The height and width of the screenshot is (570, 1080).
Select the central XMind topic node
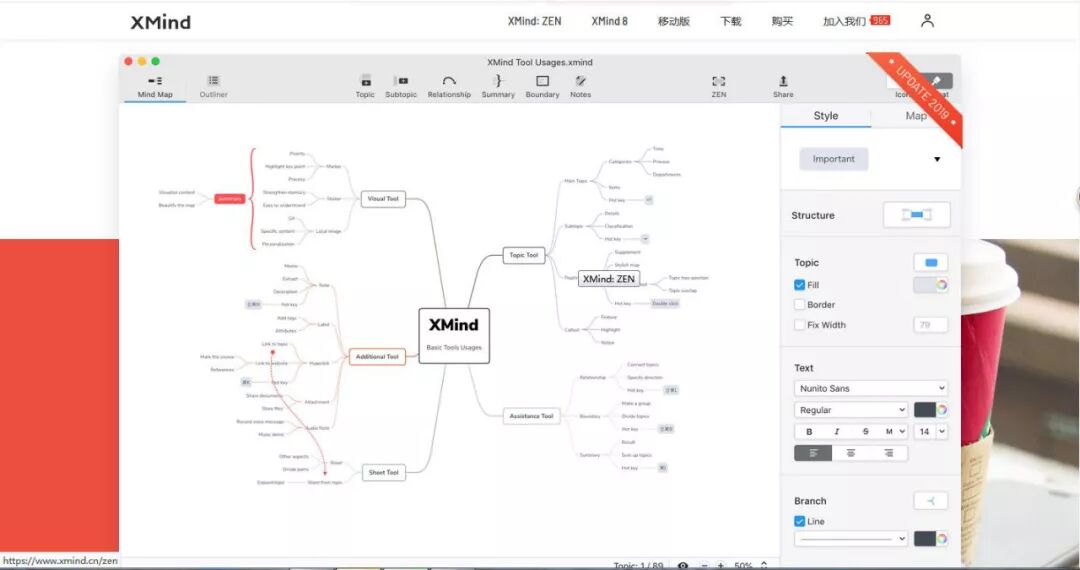click(454, 335)
